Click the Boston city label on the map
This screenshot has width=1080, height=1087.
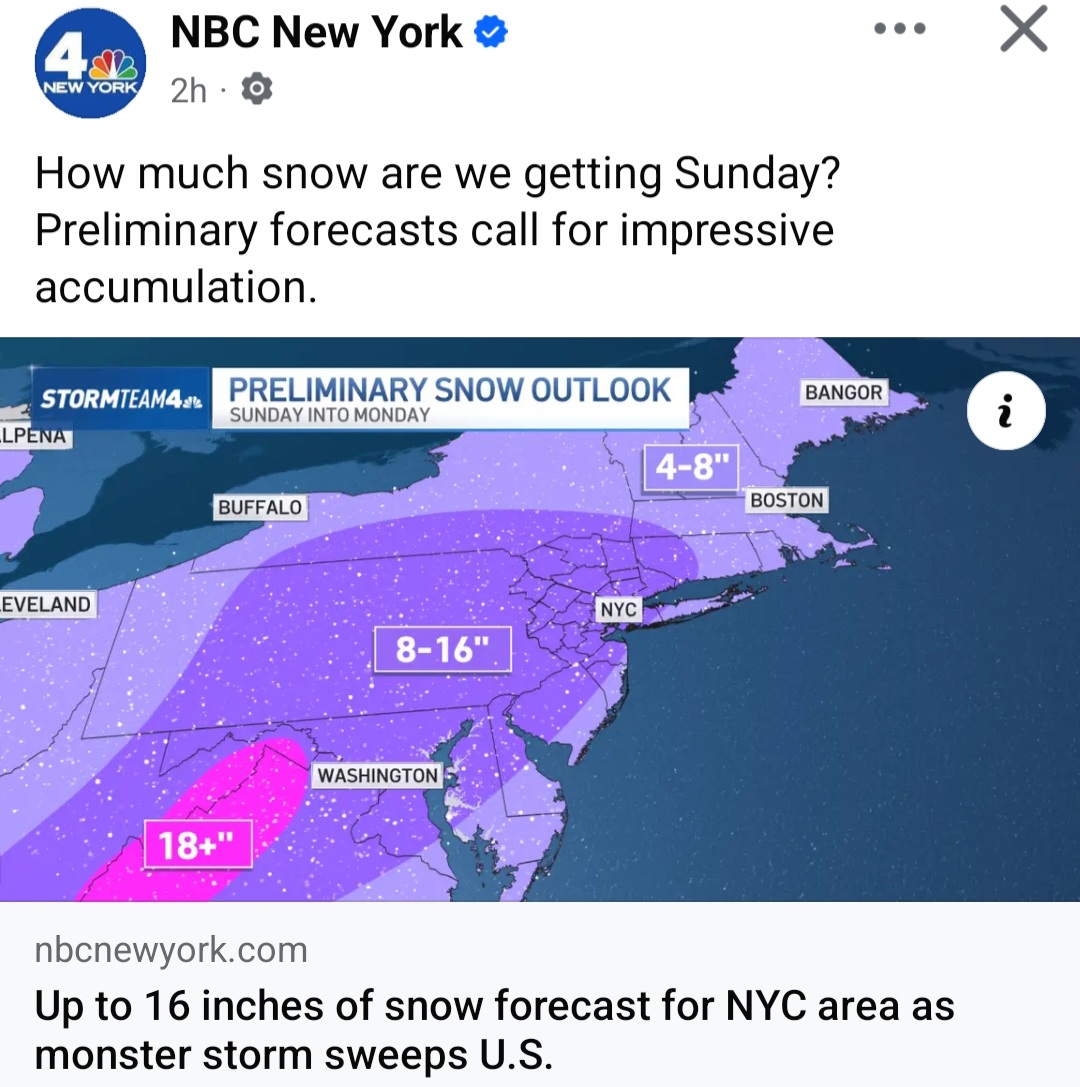(787, 500)
